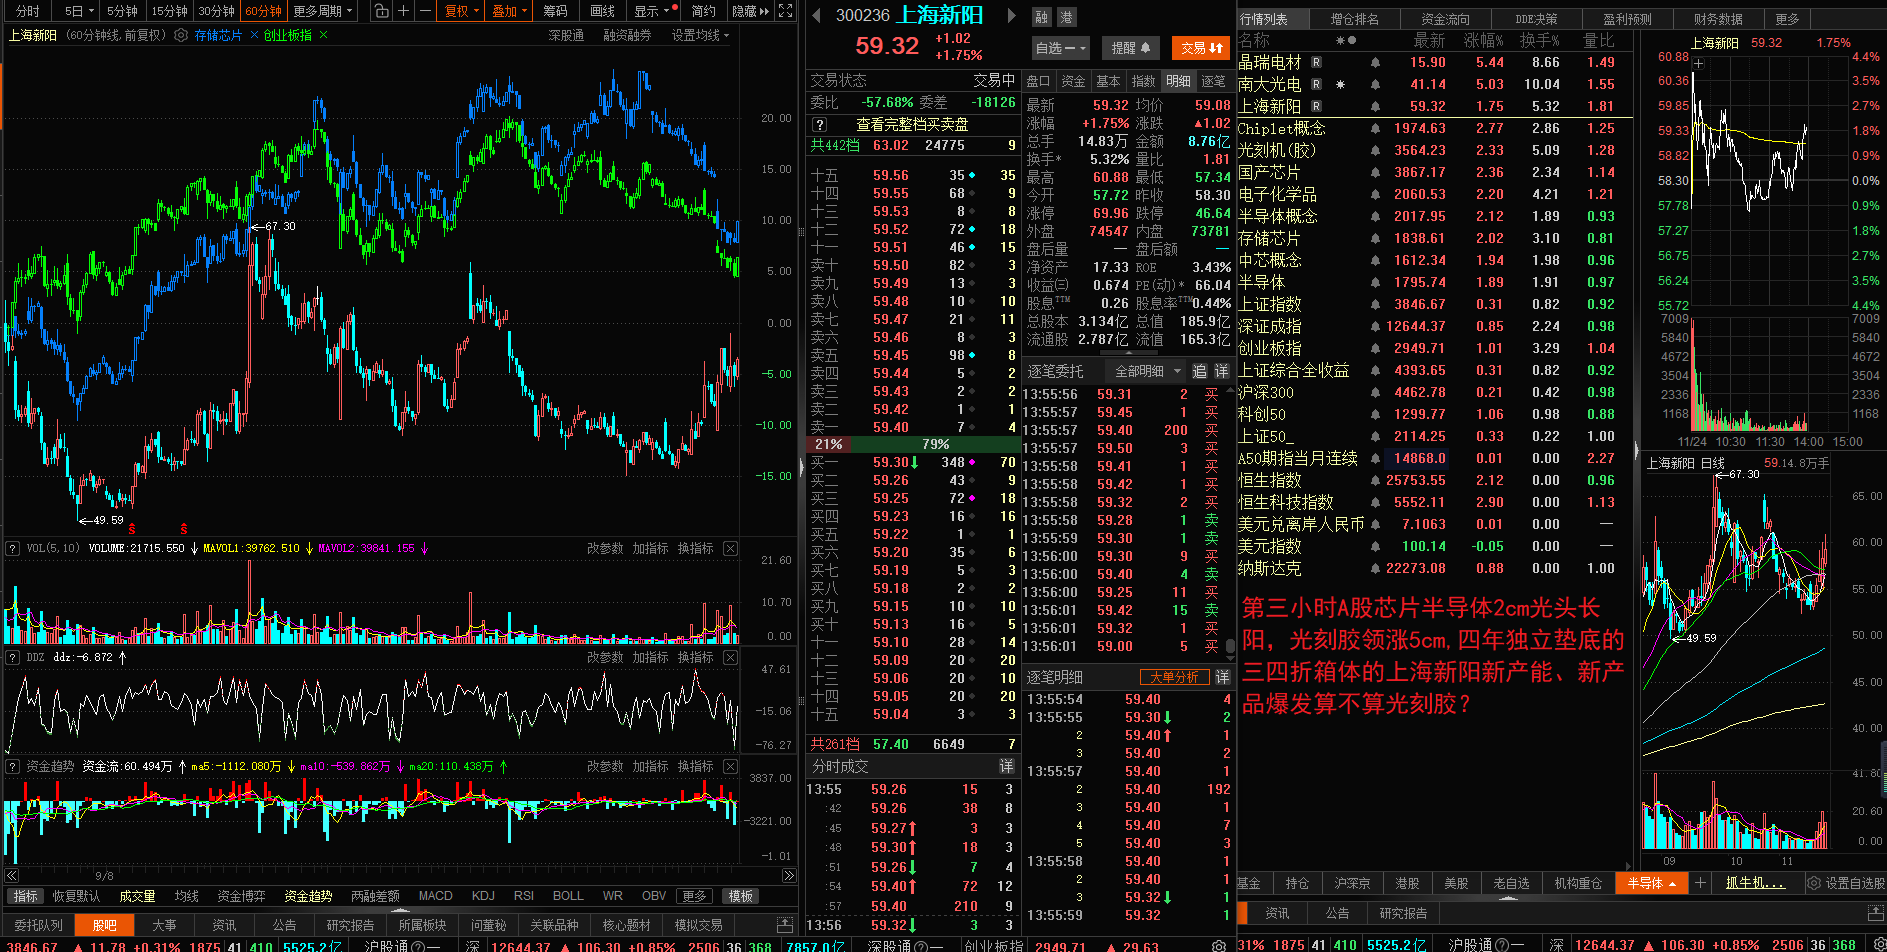This screenshot has width=1887, height=952.
Task: Click the 21% buy/sell ratio bar
Action: [829, 444]
